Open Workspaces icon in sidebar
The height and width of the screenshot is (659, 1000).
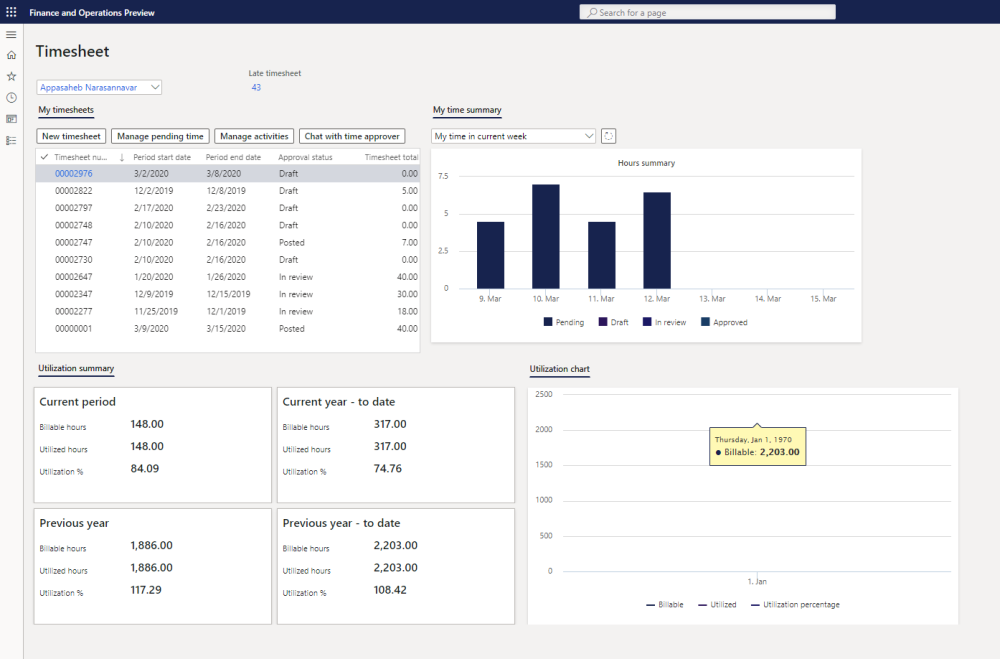[11, 119]
